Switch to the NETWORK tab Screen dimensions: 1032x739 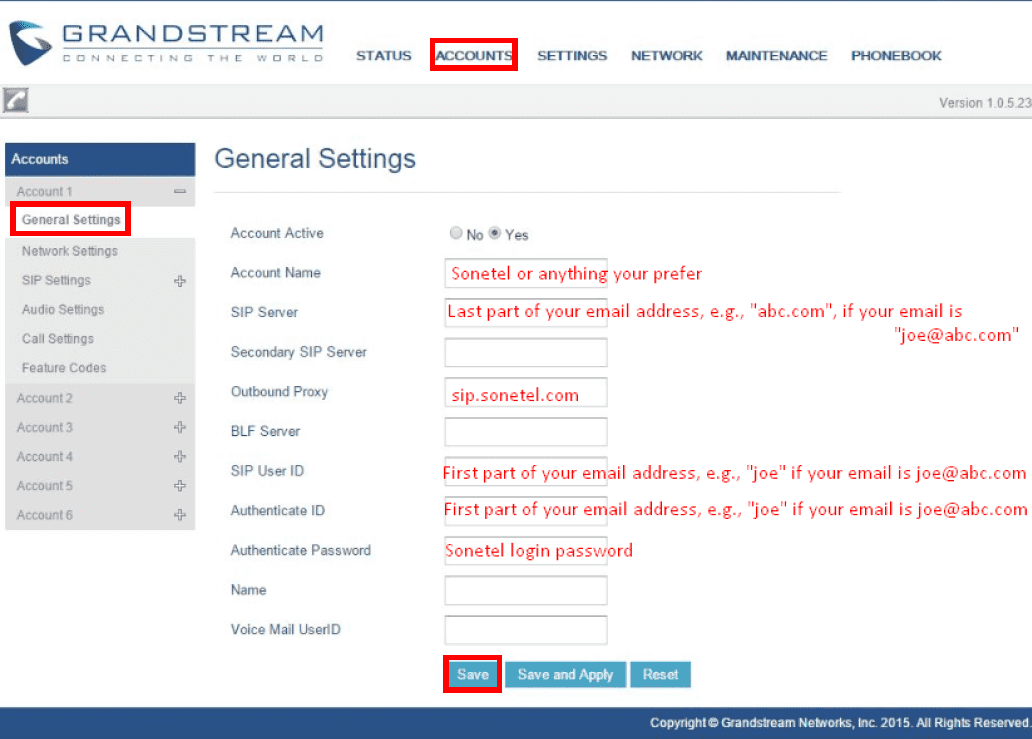click(666, 56)
